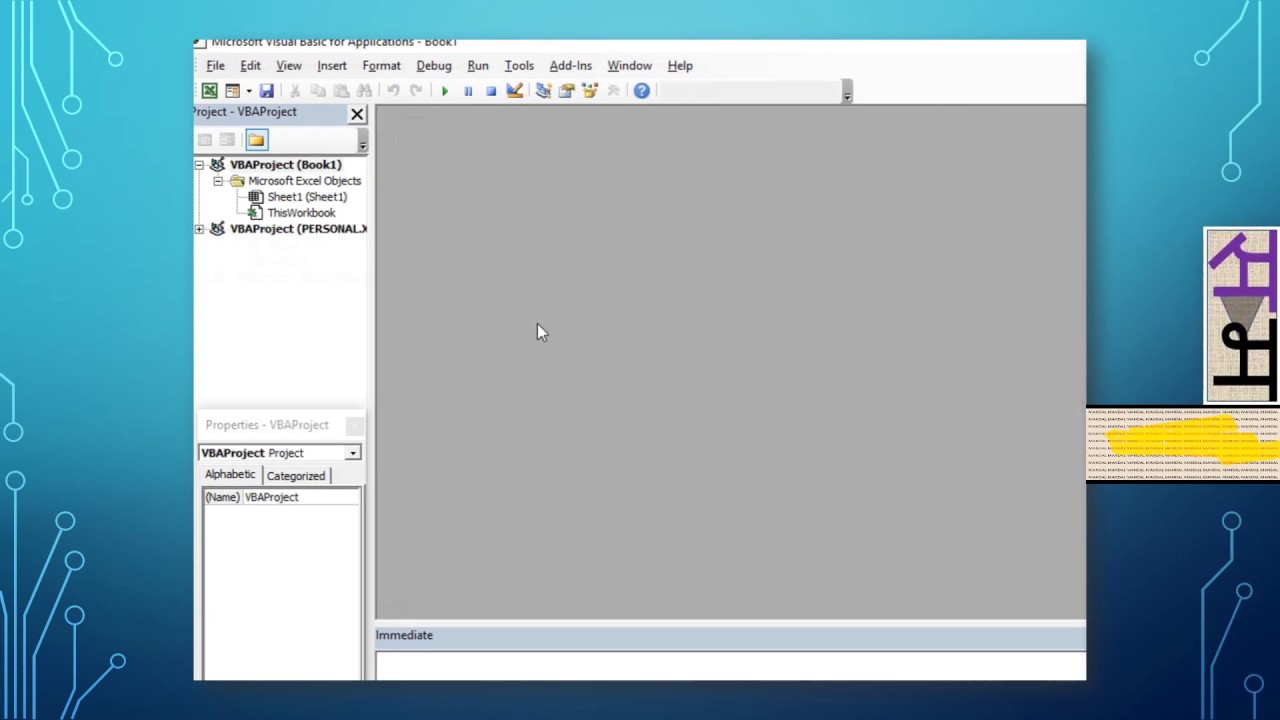Open the Insert object dropdown arrow
Image resolution: width=1280 pixels, height=720 pixels.
(x=248, y=91)
